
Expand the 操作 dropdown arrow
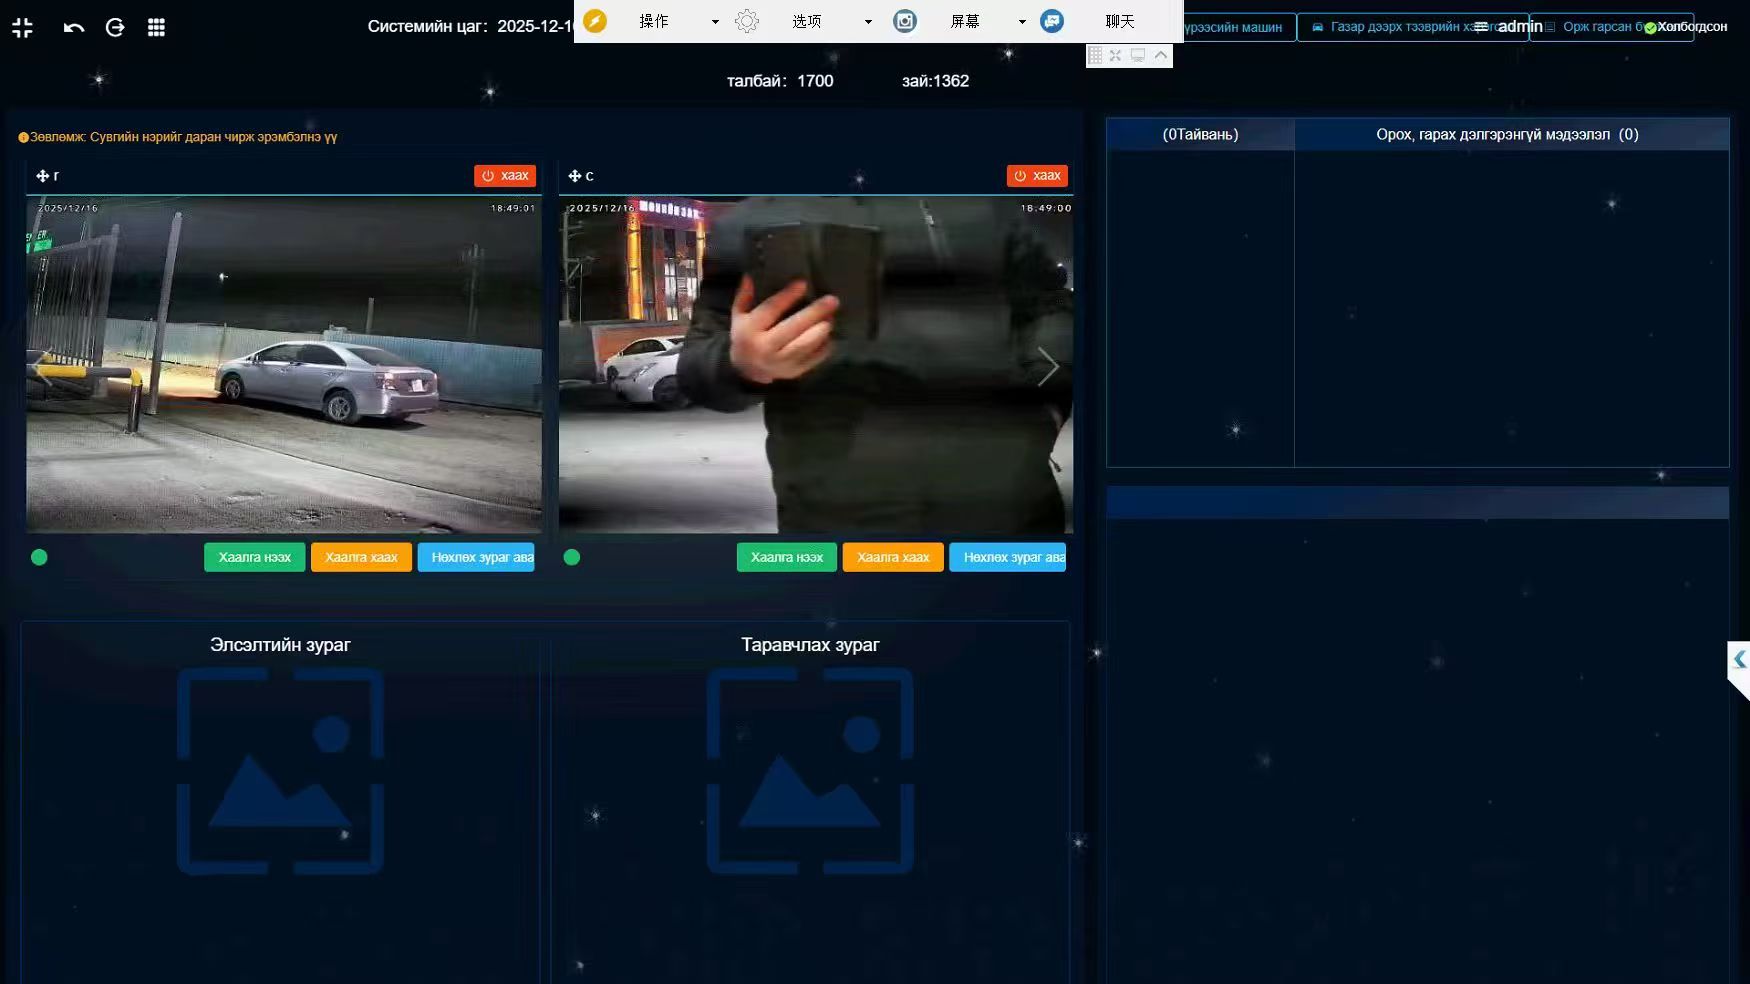point(715,22)
